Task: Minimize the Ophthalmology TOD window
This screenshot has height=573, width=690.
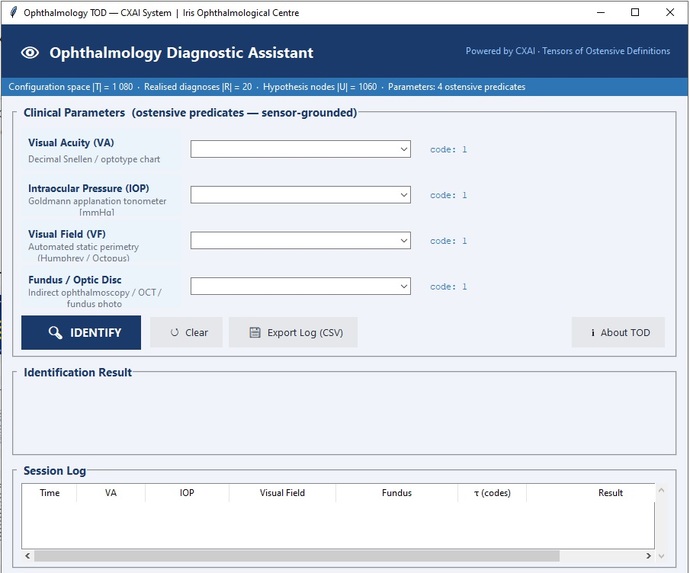Action: pos(601,12)
